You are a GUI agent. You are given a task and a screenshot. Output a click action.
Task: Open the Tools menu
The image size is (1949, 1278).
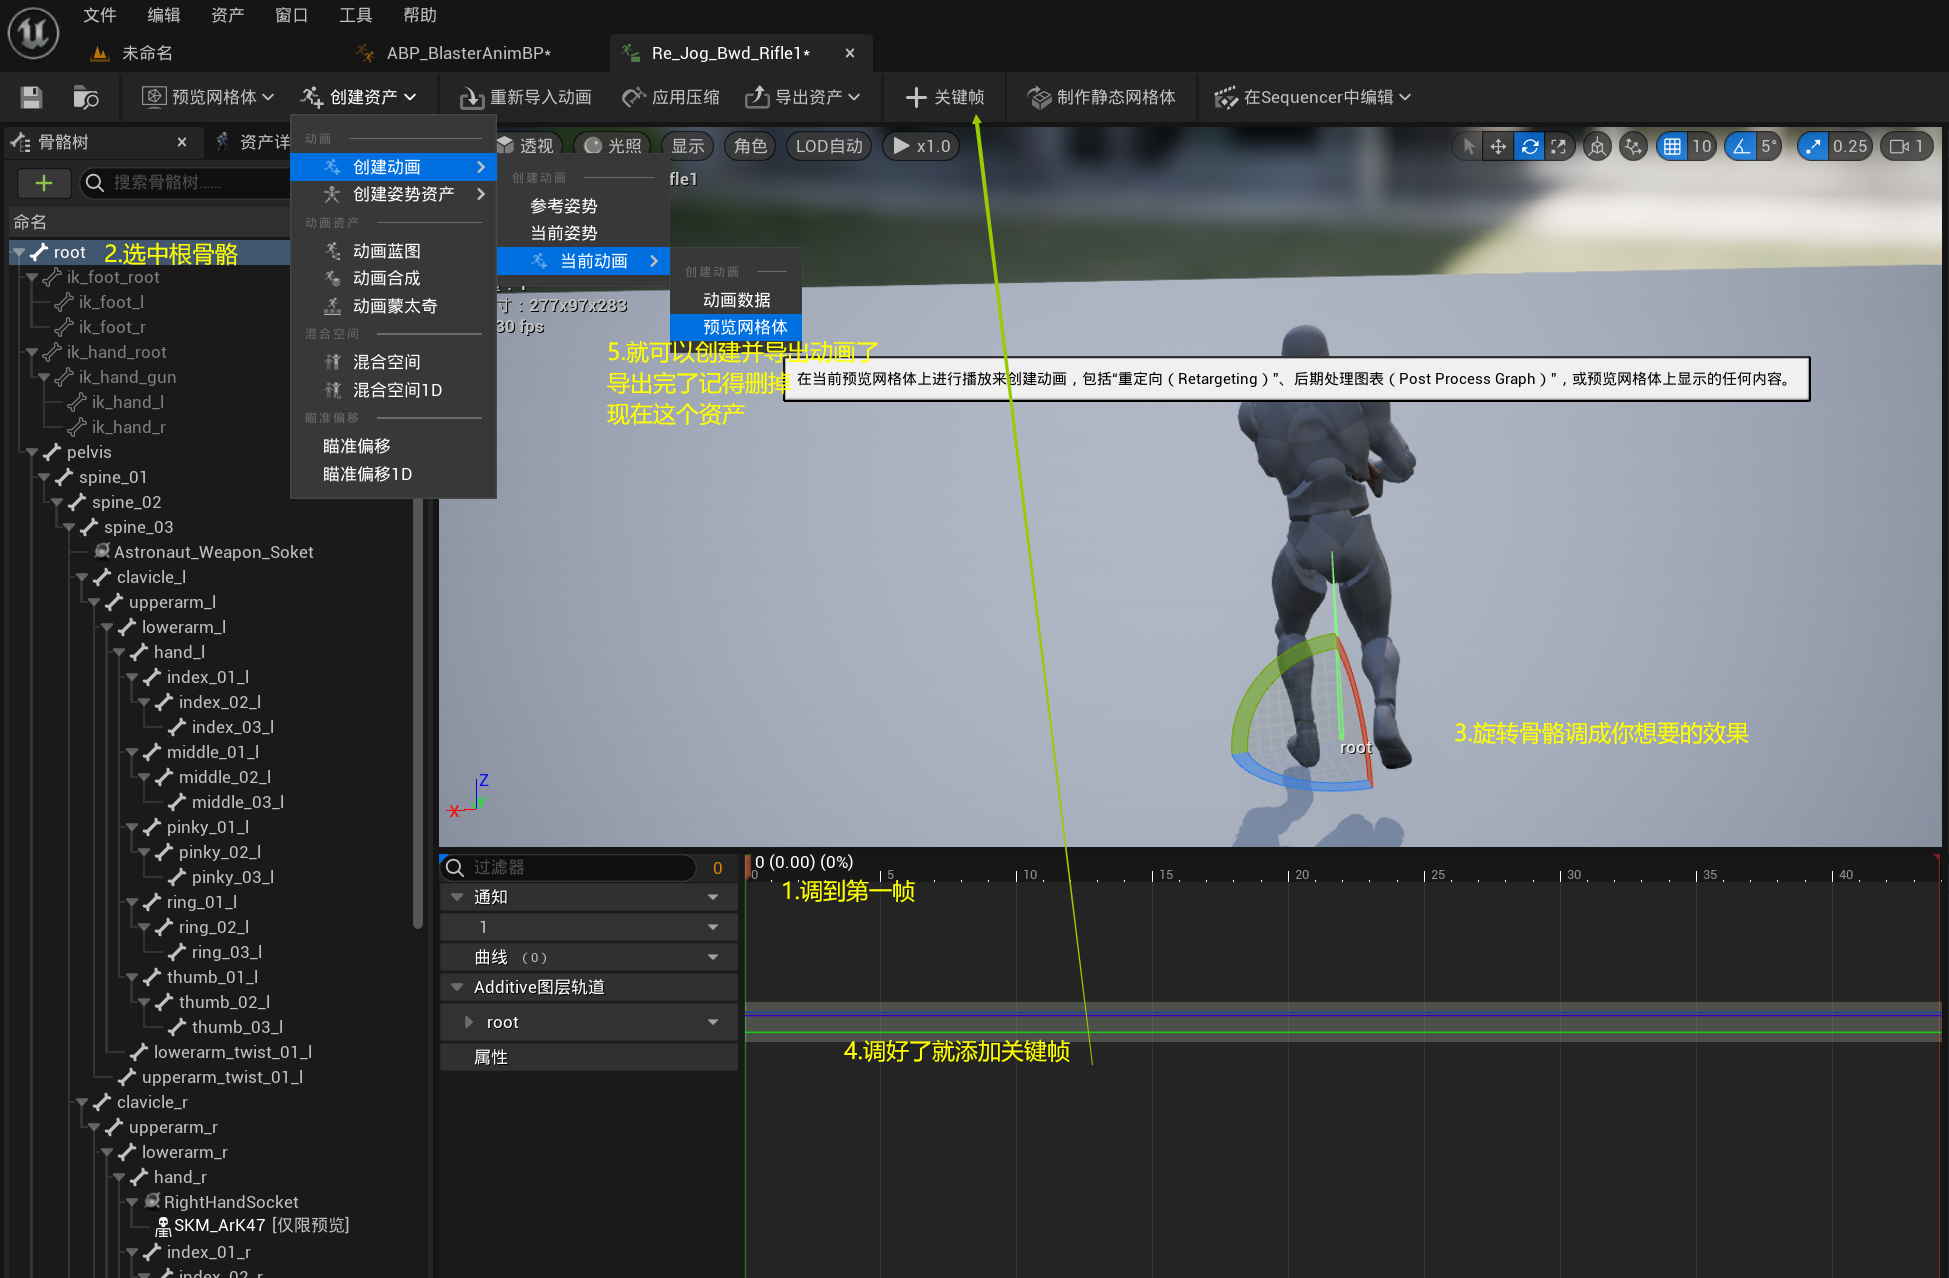tap(355, 15)
